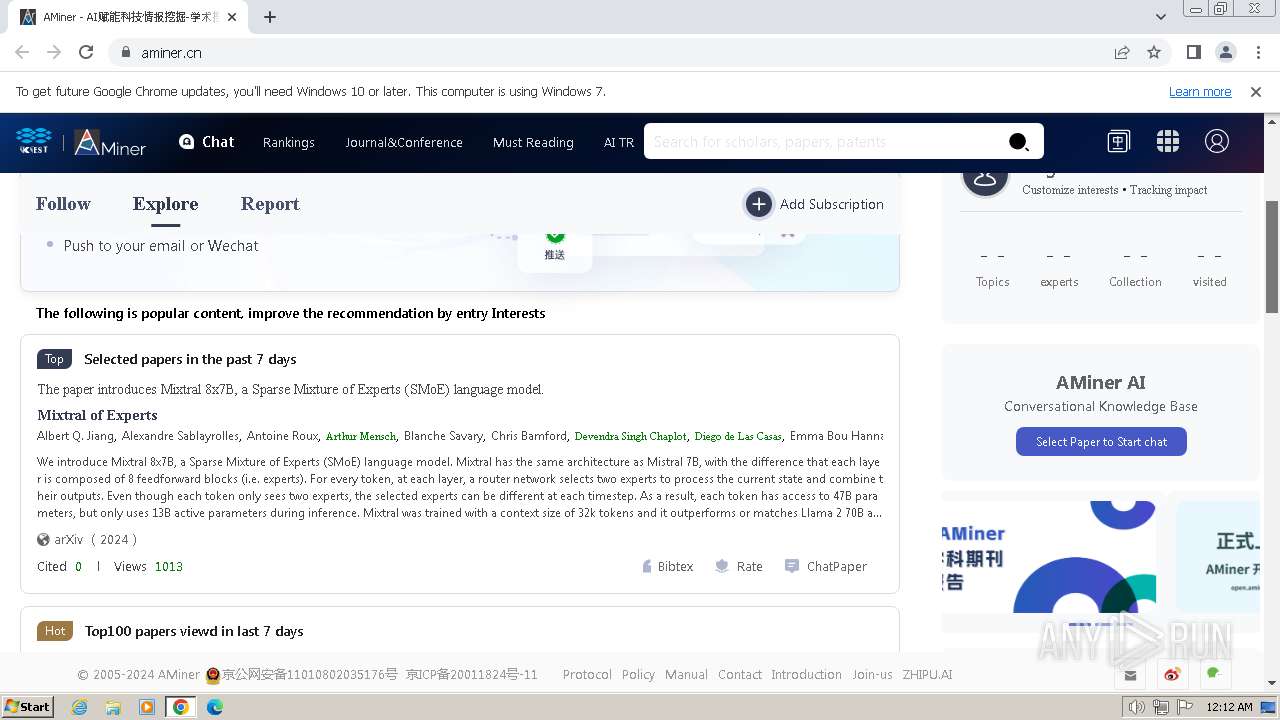Open the Chrome three-dot menu
Viewport: 1280px width, 720px height.
click(1257, 52)
